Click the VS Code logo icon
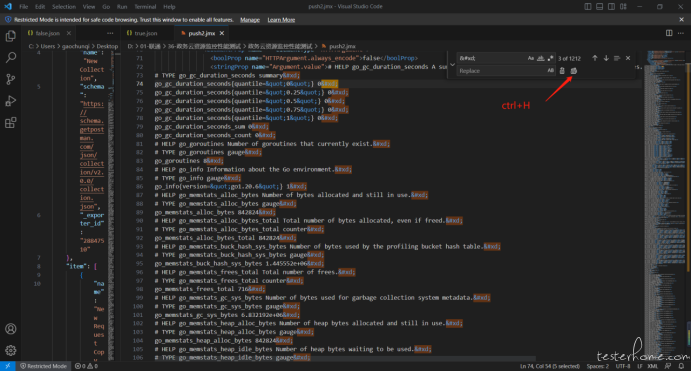Screen dimensions: 692x371 tap(8, 7)
